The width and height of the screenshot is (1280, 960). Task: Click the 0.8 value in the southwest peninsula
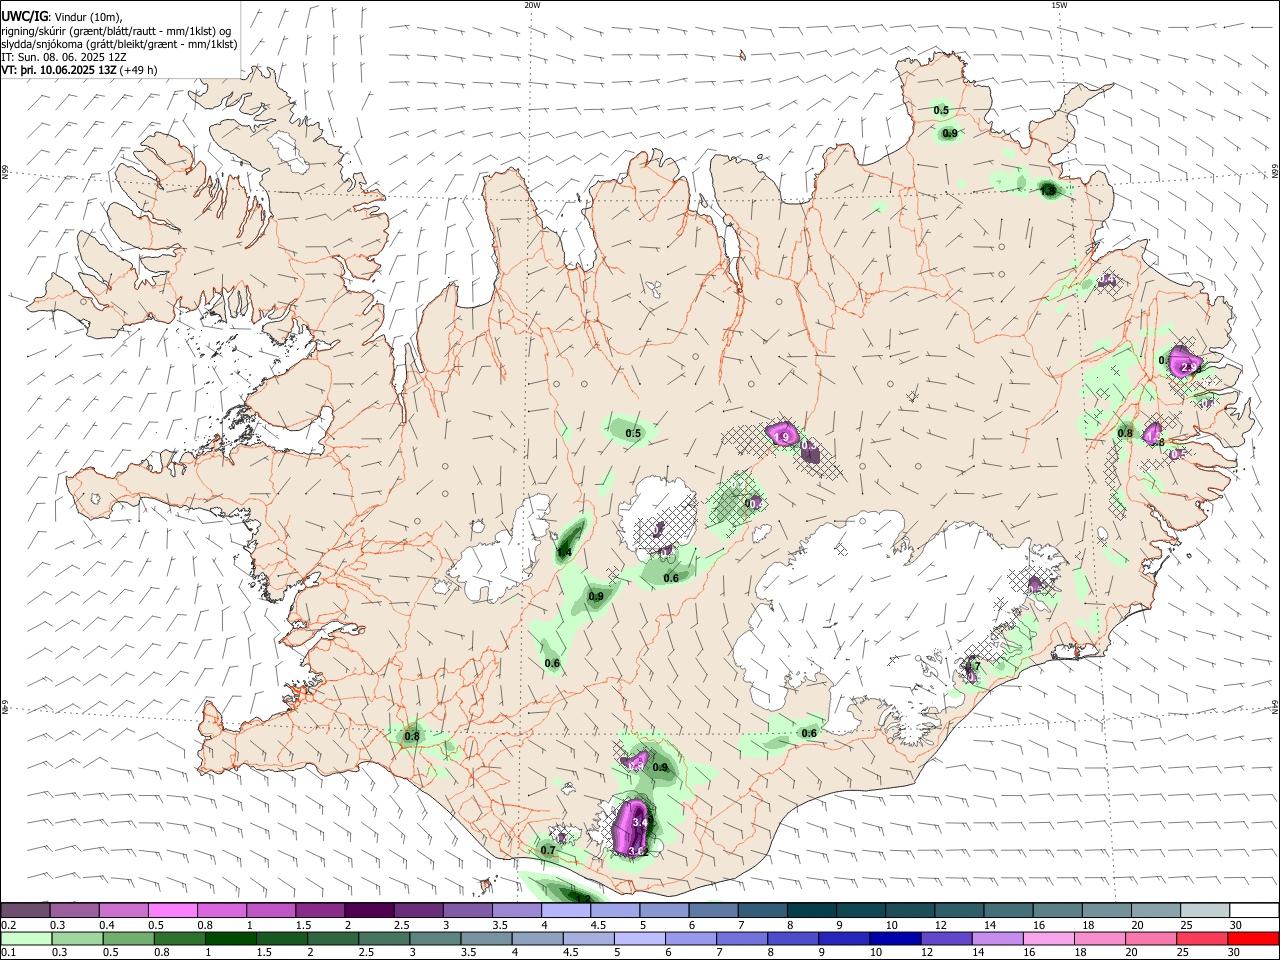412,737
